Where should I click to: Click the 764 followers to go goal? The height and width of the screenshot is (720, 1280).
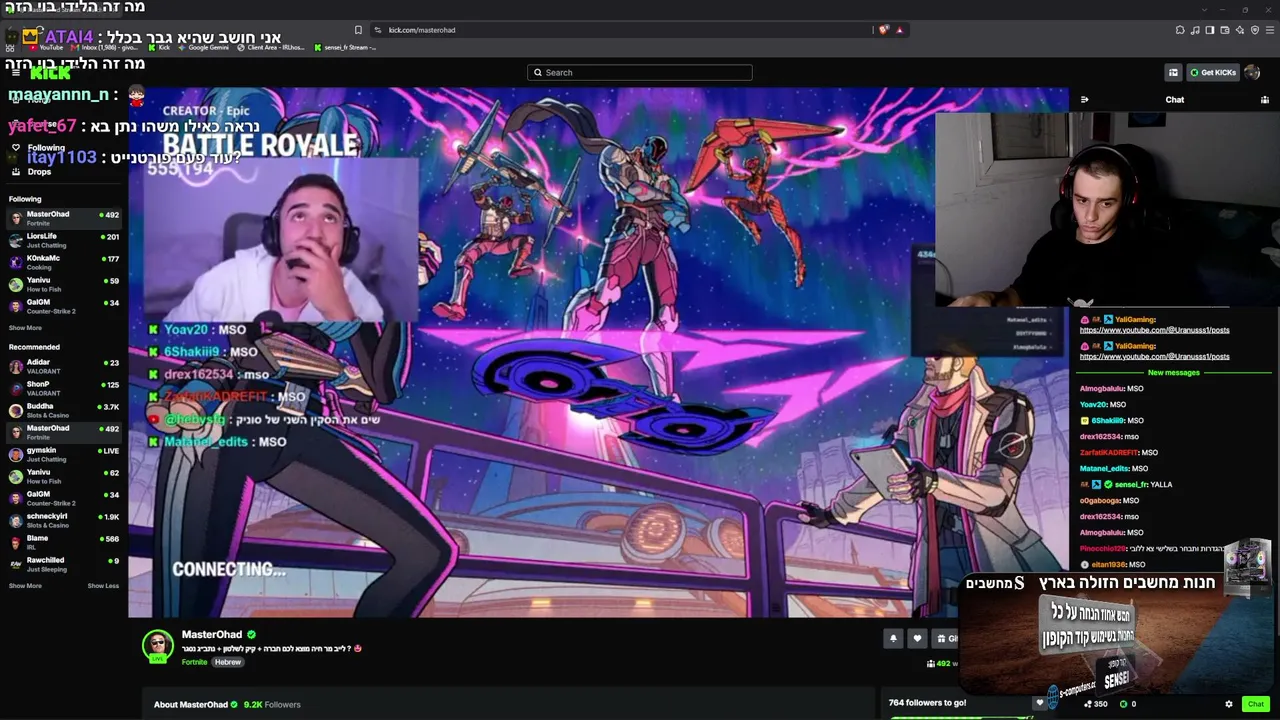click(x=927, y=703)
